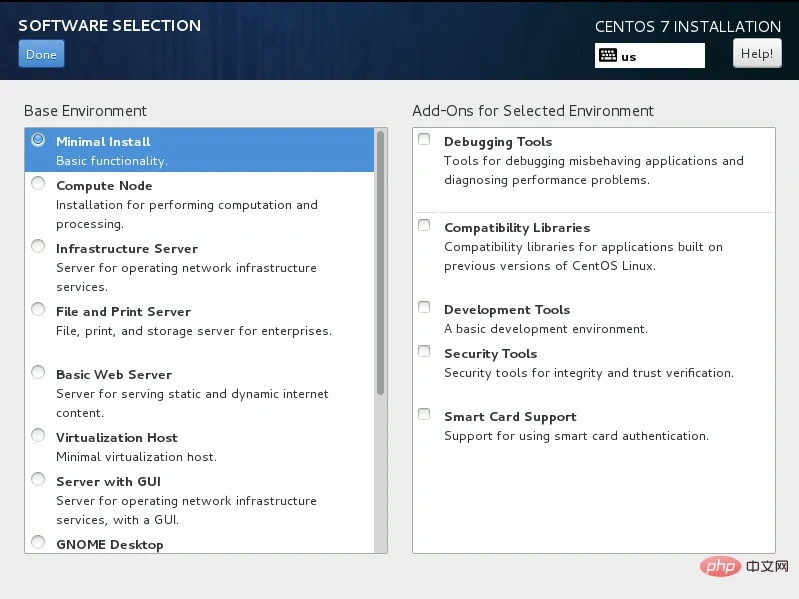Check the Compatibility Libraries add-on

(x=424, y=225)
